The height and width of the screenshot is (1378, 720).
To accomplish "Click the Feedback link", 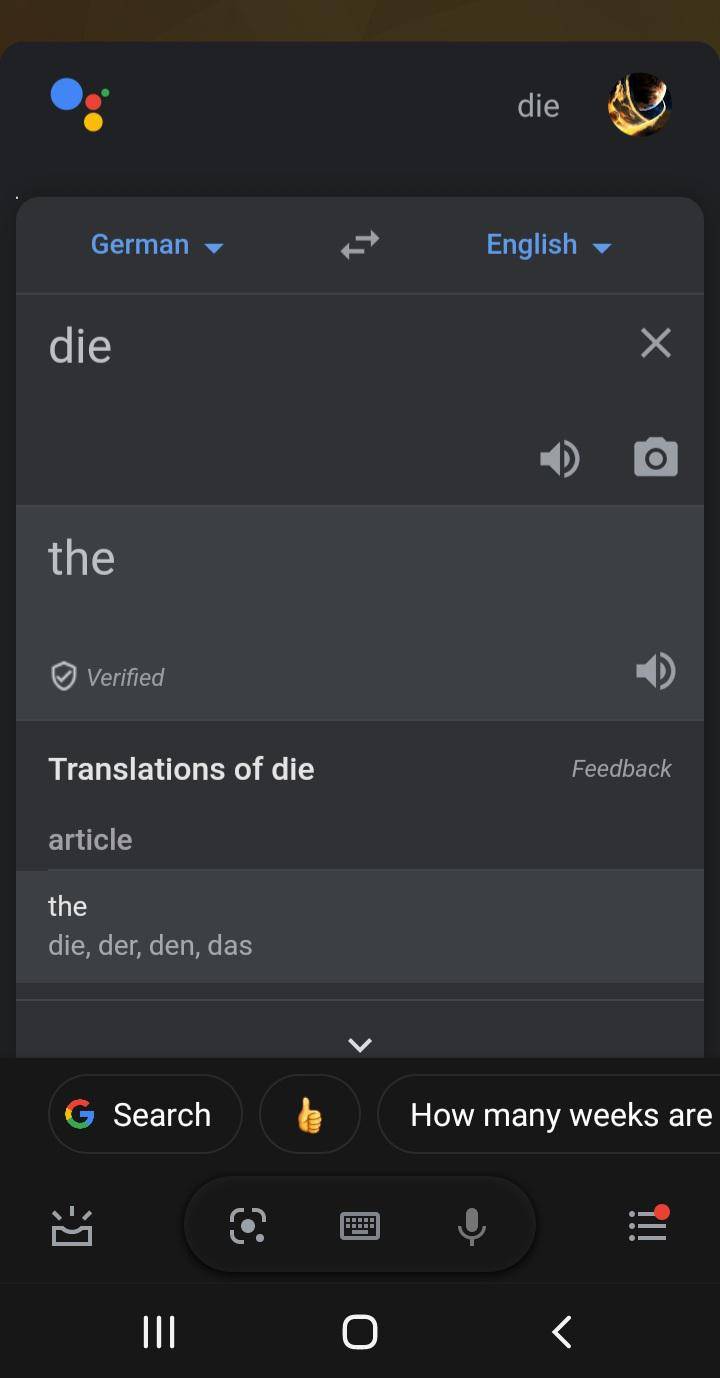I will 621,768.
